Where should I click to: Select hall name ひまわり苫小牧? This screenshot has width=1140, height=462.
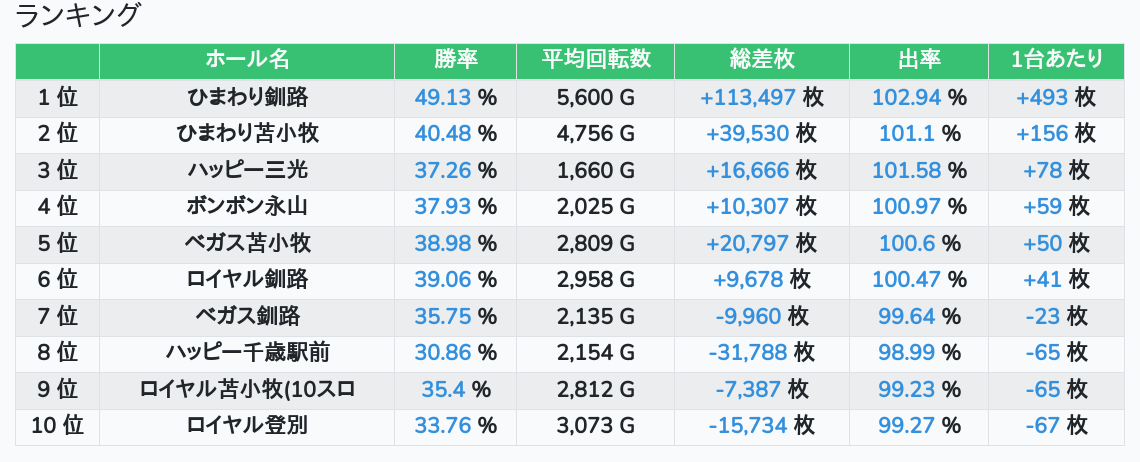[x=247, y=134]
